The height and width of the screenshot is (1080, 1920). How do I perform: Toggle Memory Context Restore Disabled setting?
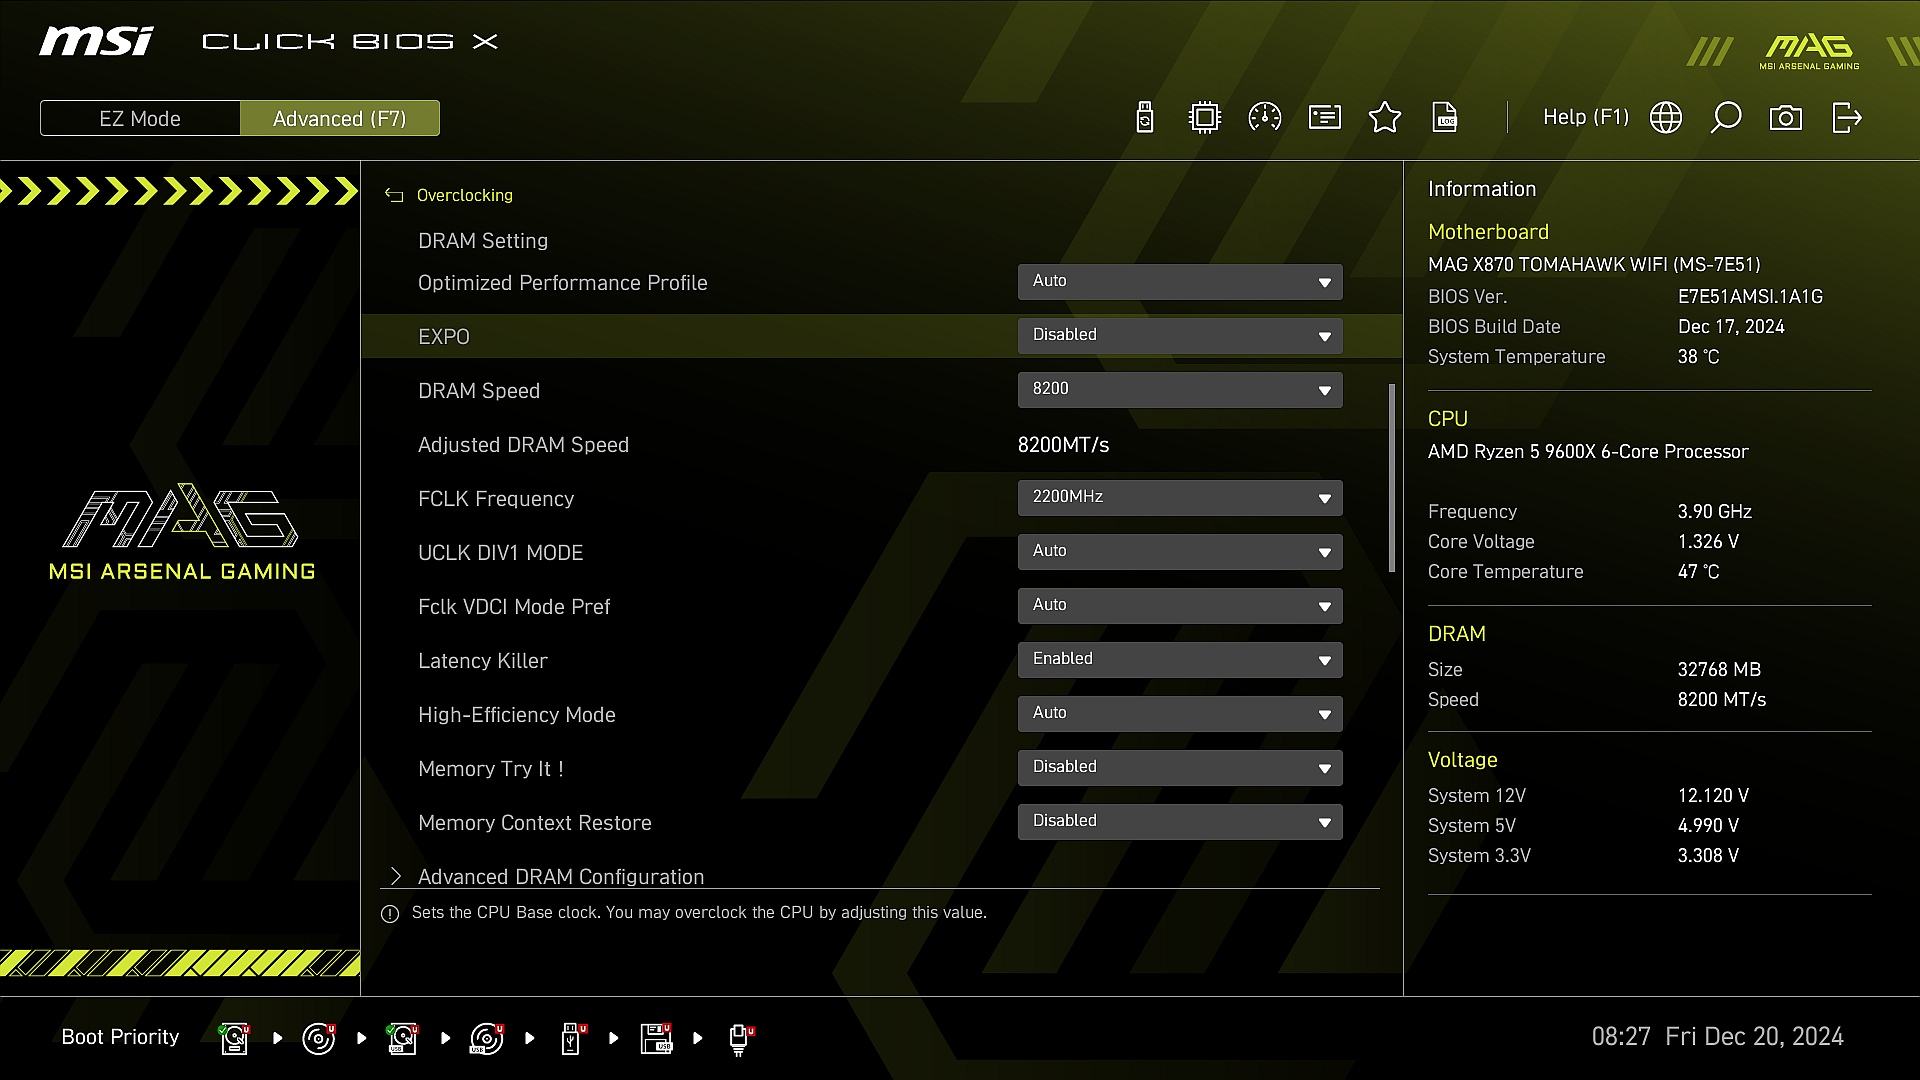pyautogui.click(x=1180, y=822)
